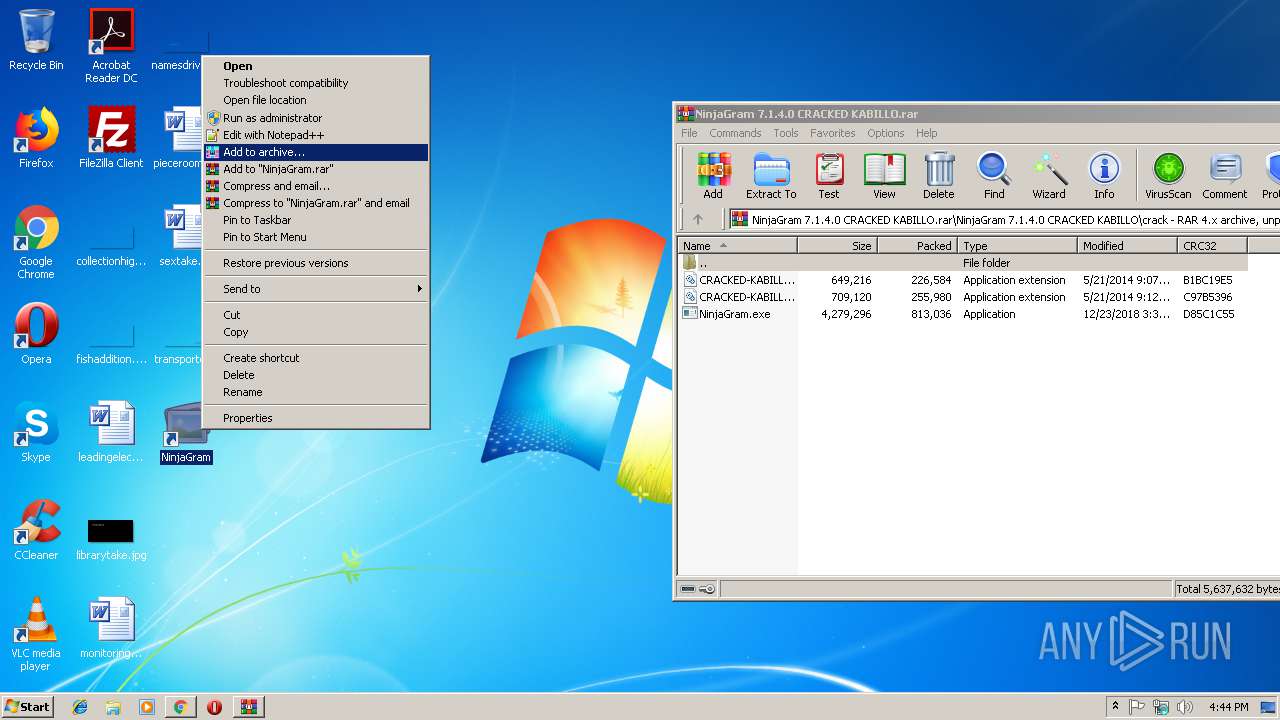Choose Pin to Taskbar
The height and width of the screenshot is (720, 1280).
tap(316, 220)
